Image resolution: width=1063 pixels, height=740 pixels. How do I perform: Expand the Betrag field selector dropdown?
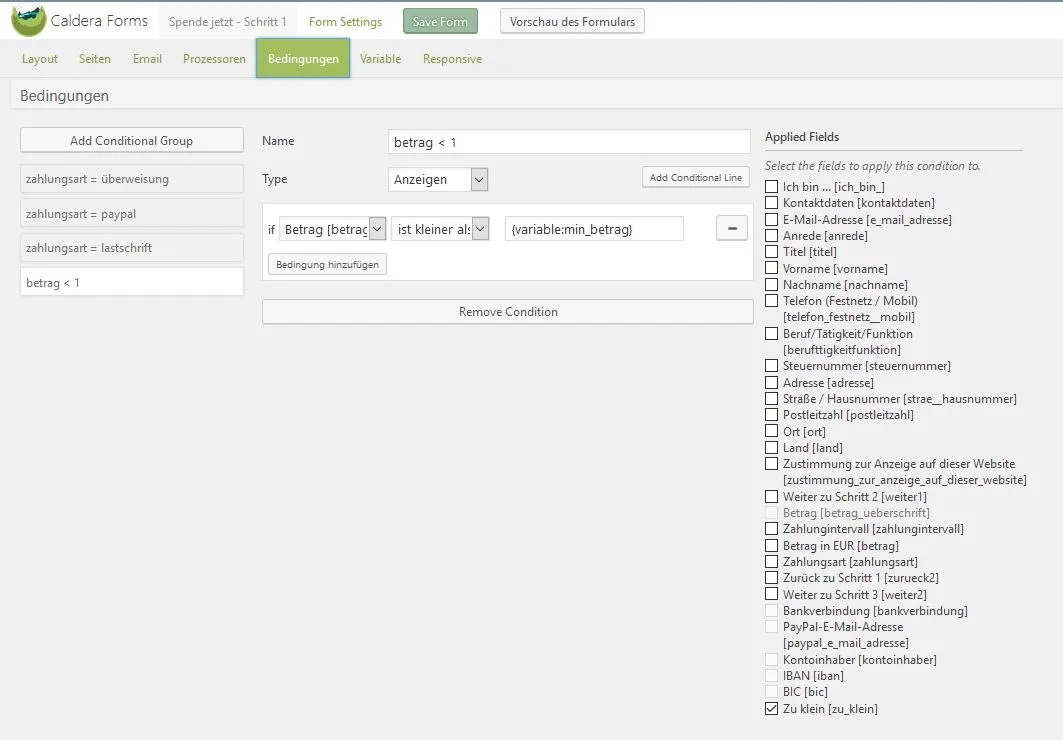[x=333, y=229]
